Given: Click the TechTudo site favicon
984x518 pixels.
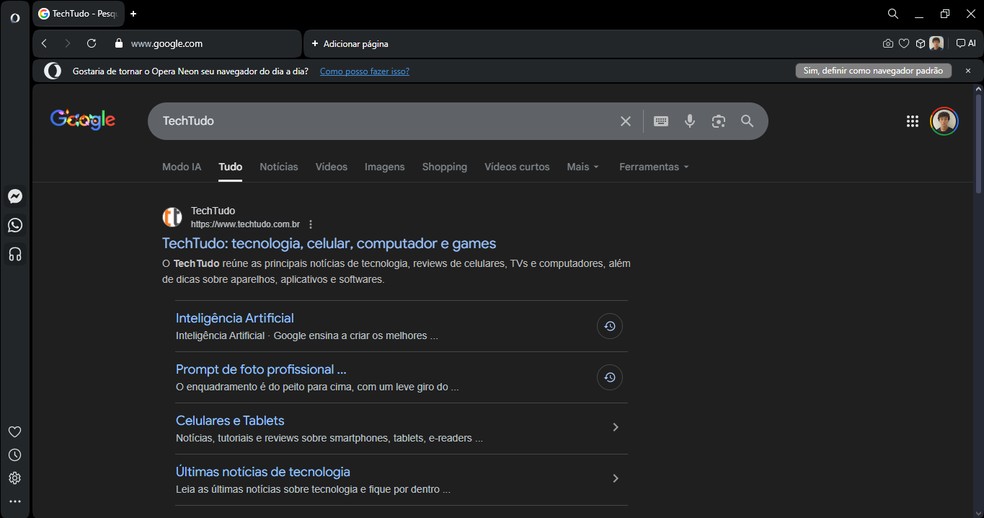Looking at the screenshot, I should pos(173,217).
